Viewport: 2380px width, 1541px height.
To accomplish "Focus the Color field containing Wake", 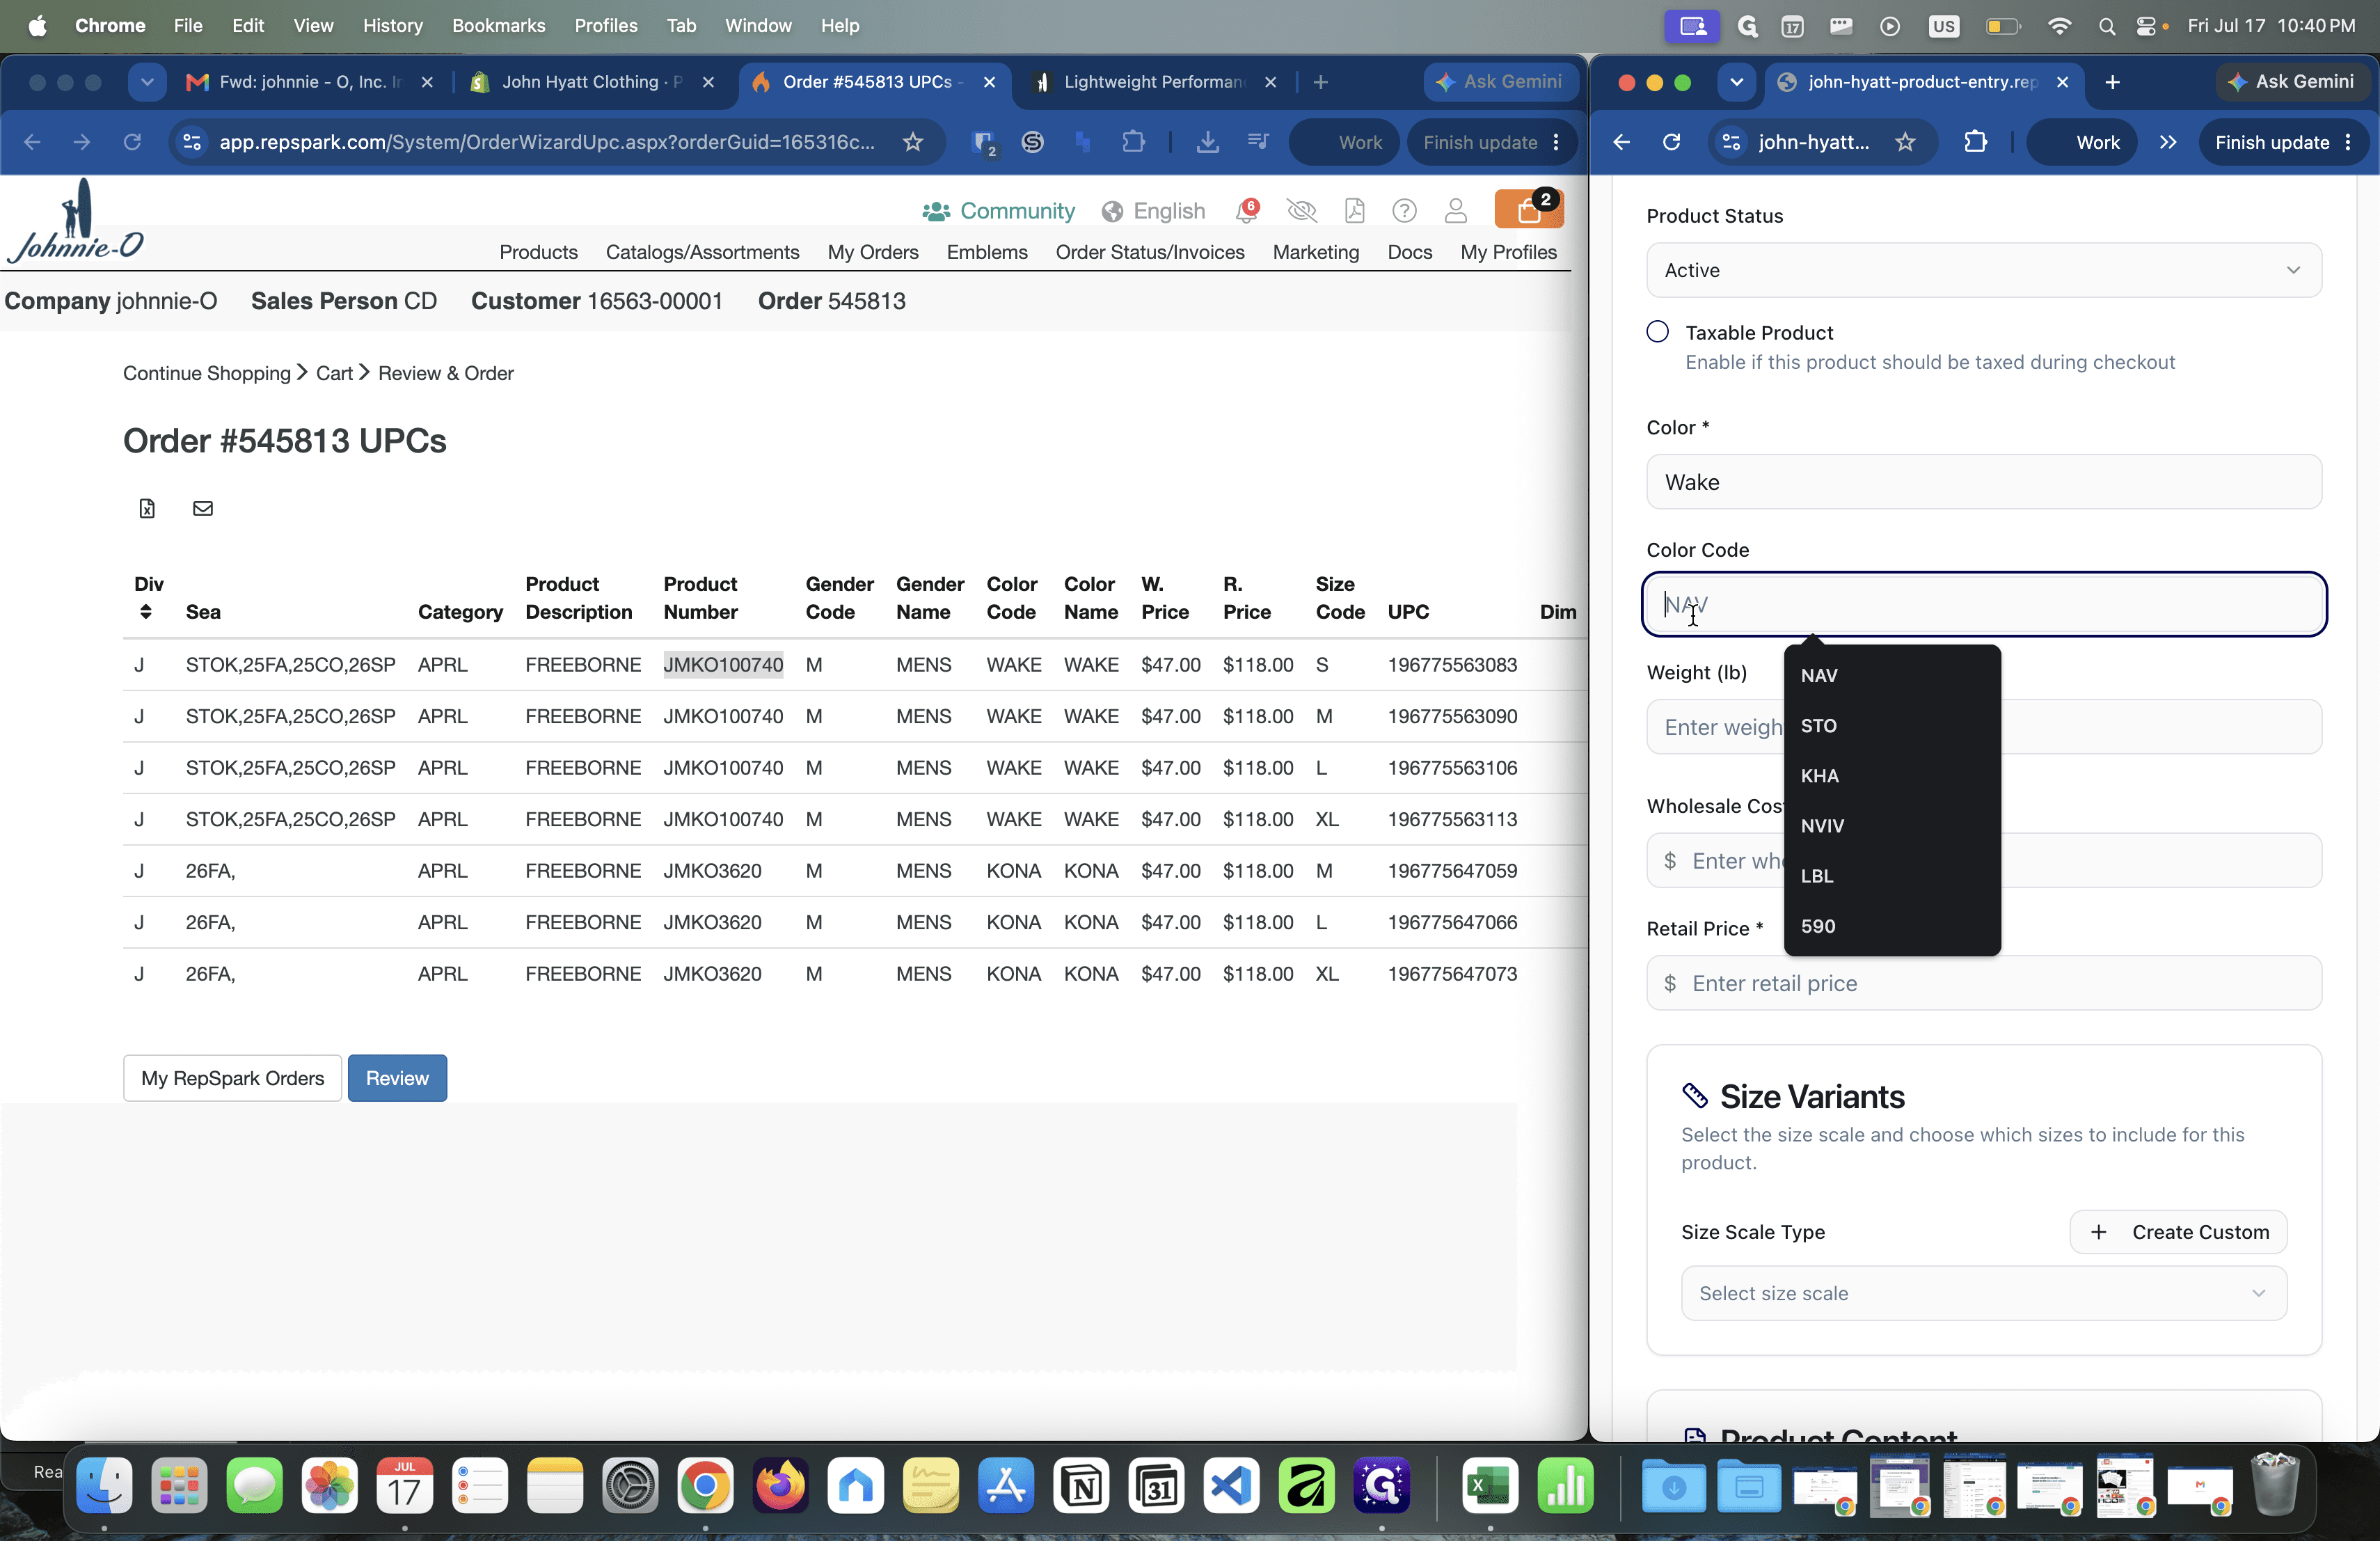I will coord(1983,482).
